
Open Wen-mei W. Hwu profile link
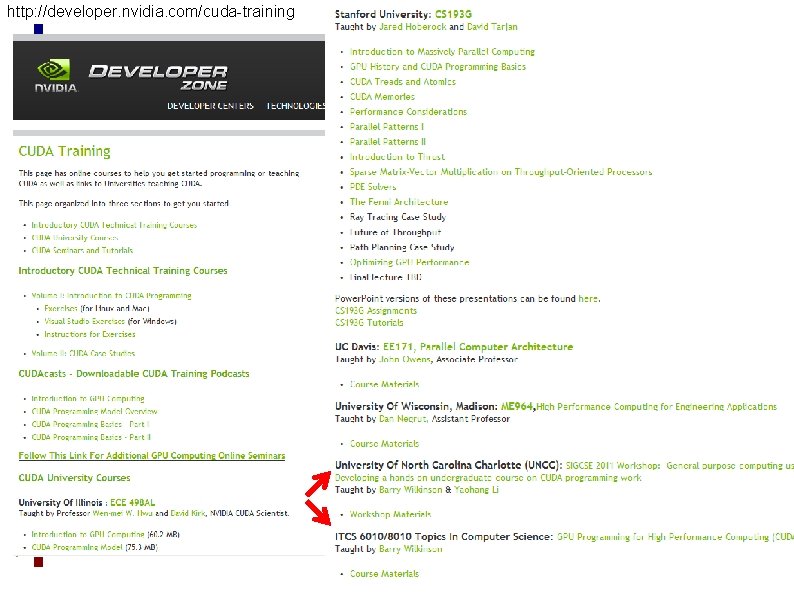coord(123,513)
